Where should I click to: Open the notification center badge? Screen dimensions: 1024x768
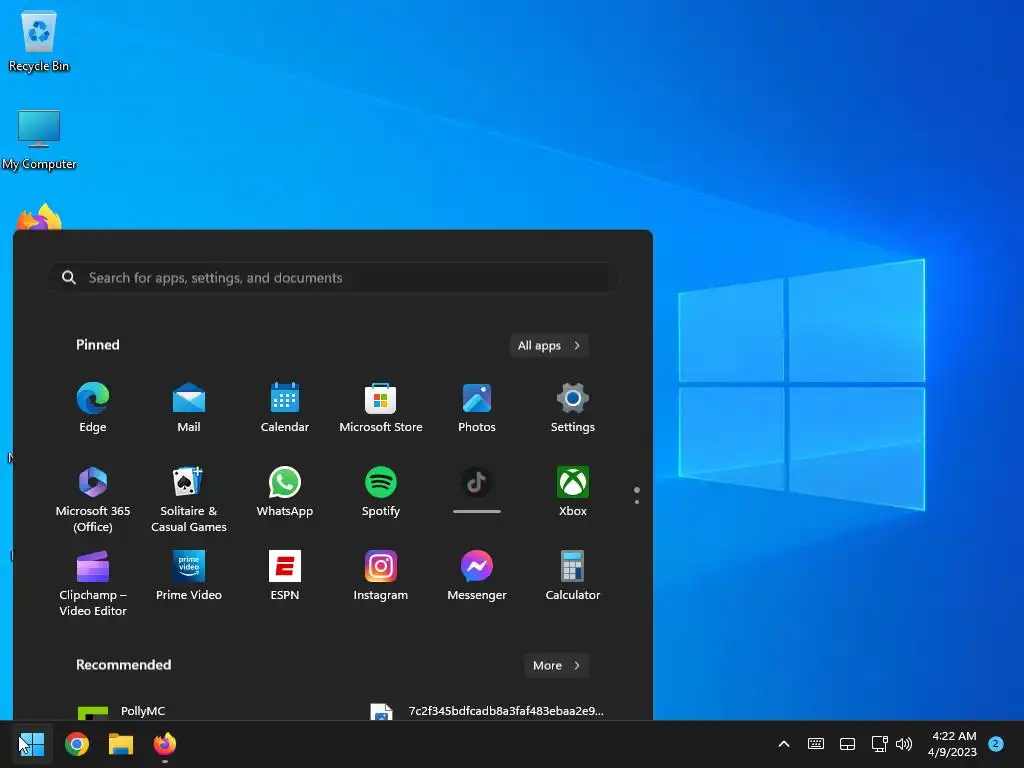[996, 744]
